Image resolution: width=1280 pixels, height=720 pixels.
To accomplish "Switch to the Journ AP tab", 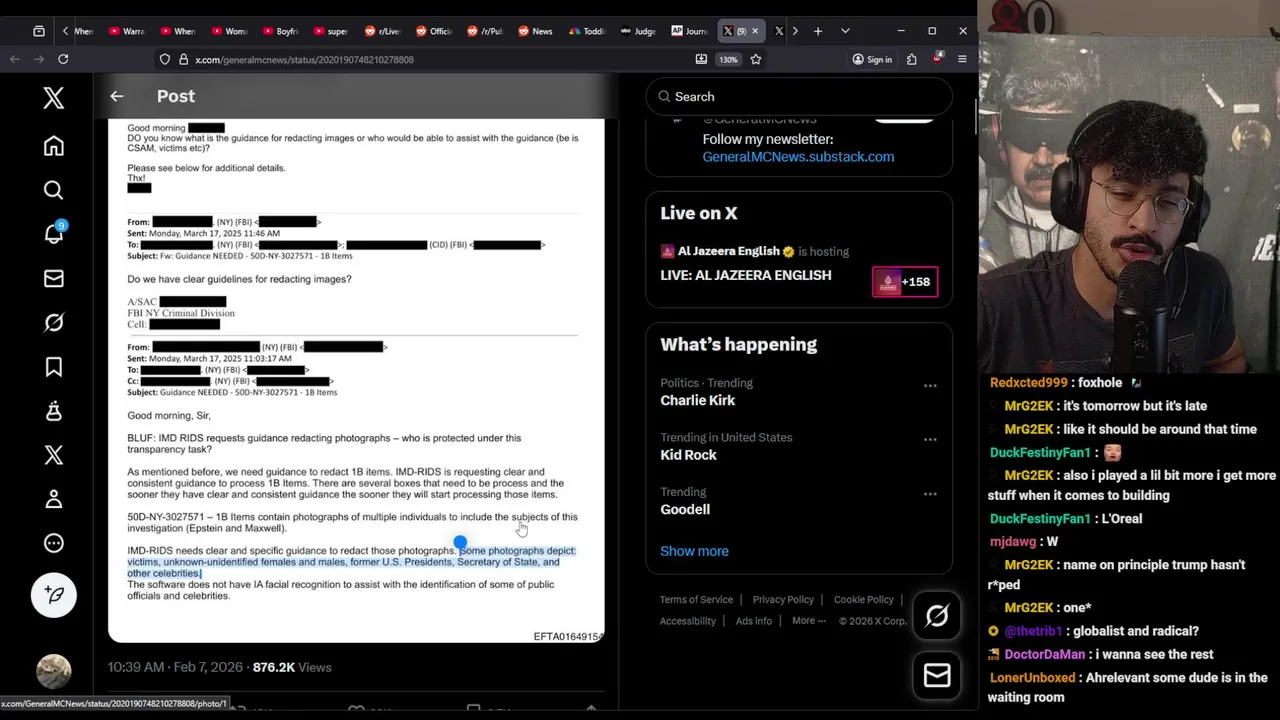I will (689, 31).
